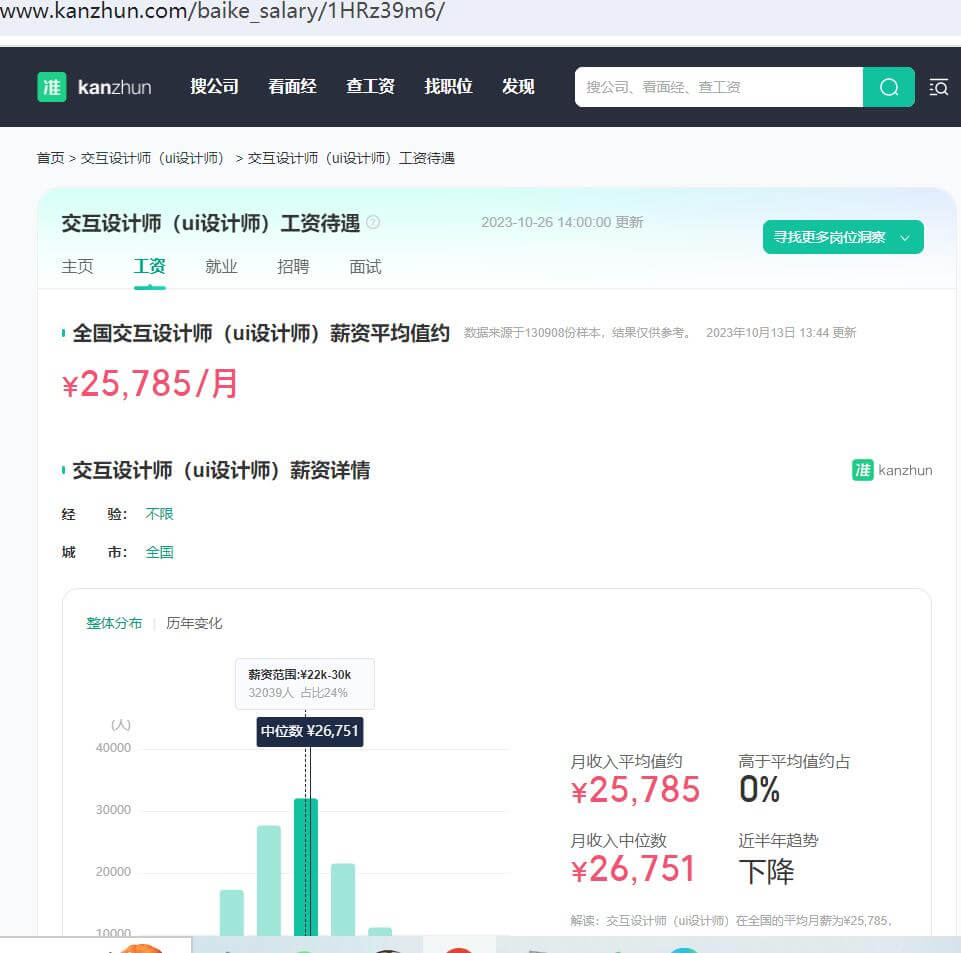The height and width of the screenshot is (953, 961).
Task: Click the tallest light-green bar left of median
Action: point(268,880)
